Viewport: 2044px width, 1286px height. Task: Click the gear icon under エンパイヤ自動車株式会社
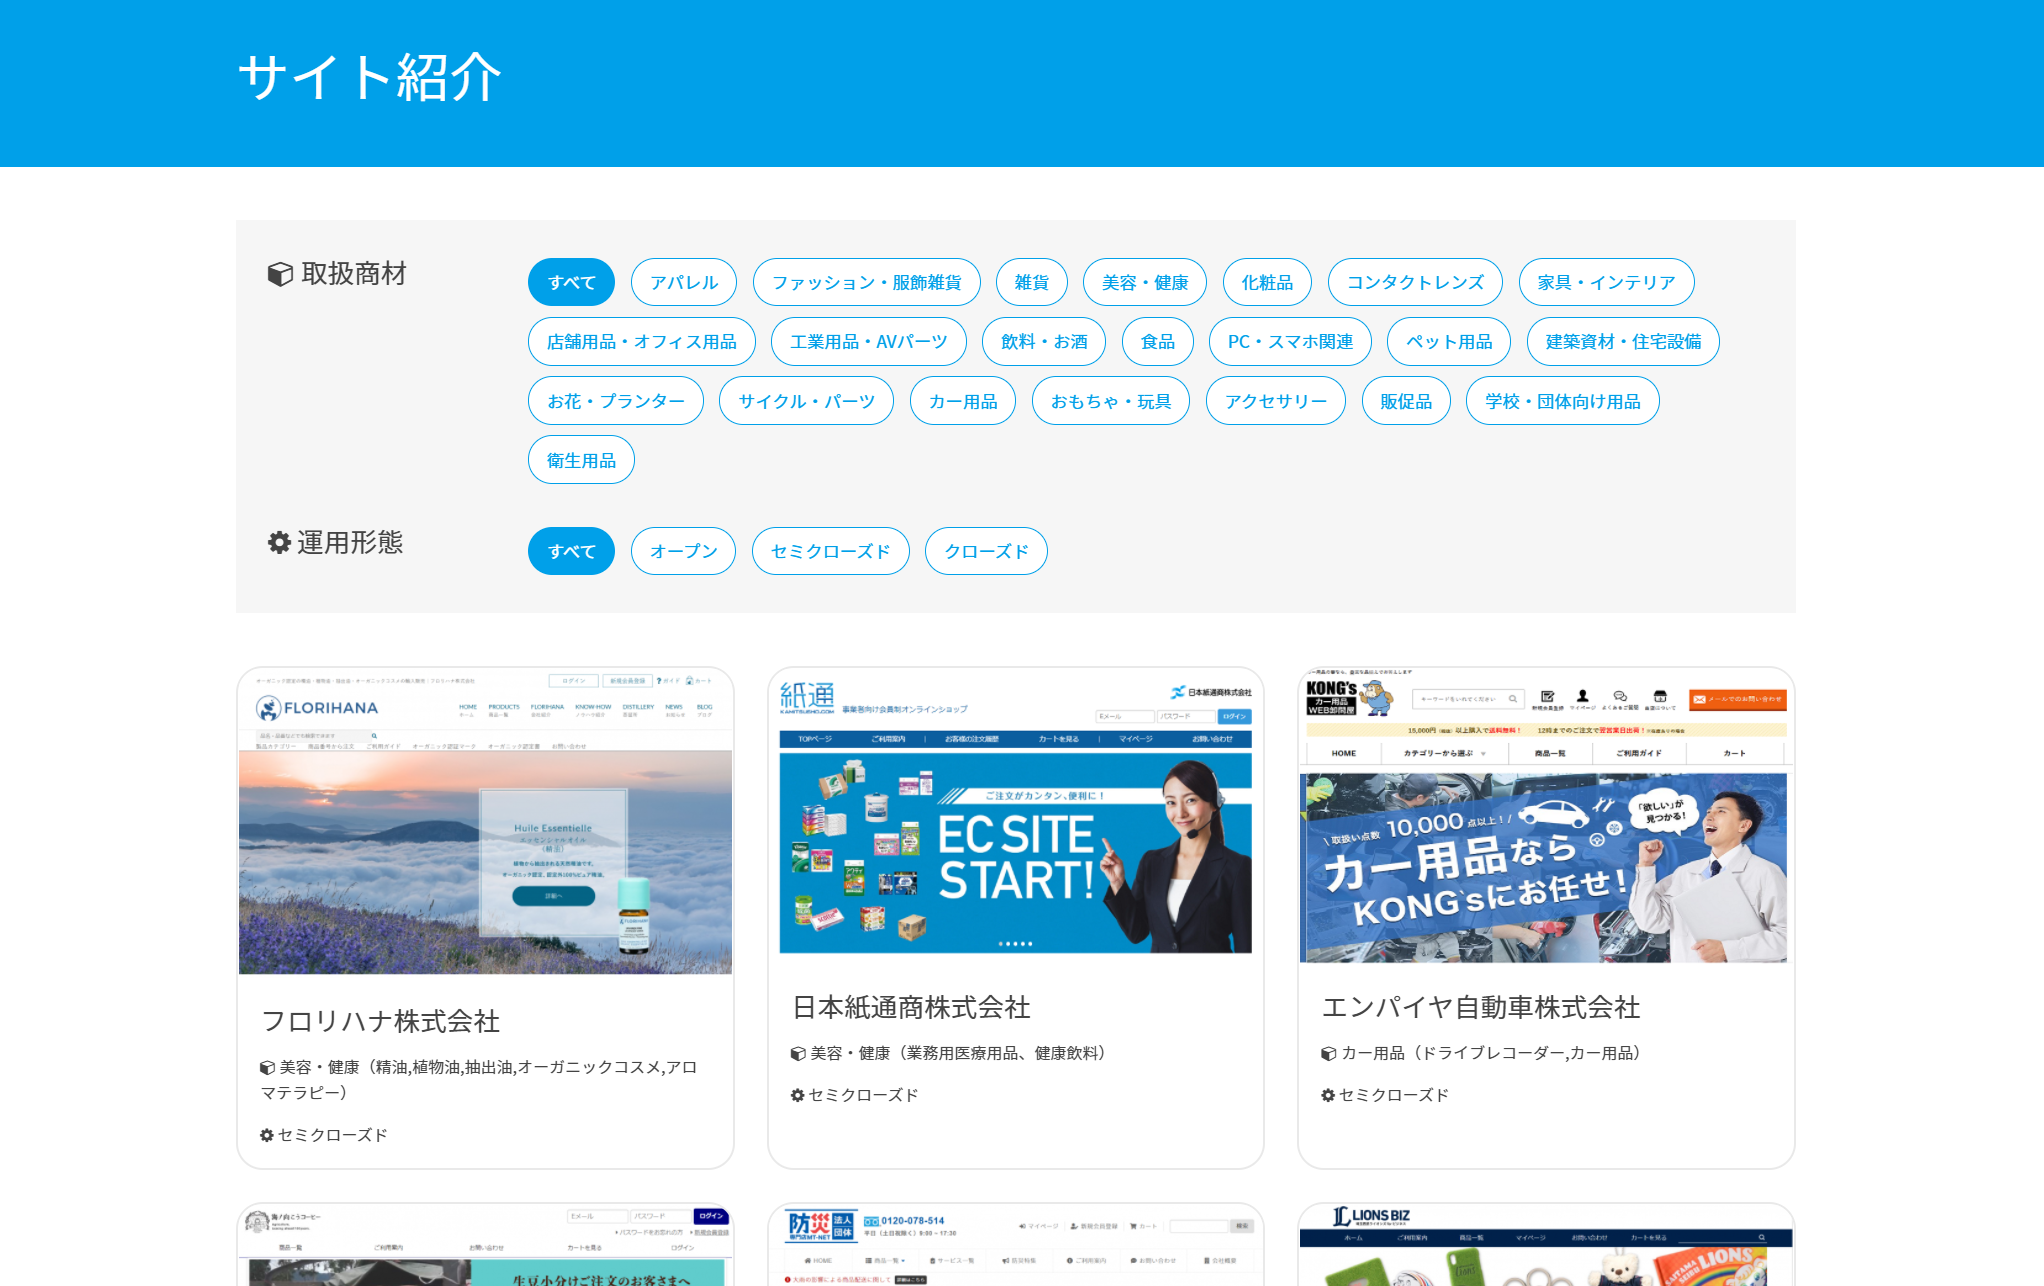[x=1329, y=1095]
